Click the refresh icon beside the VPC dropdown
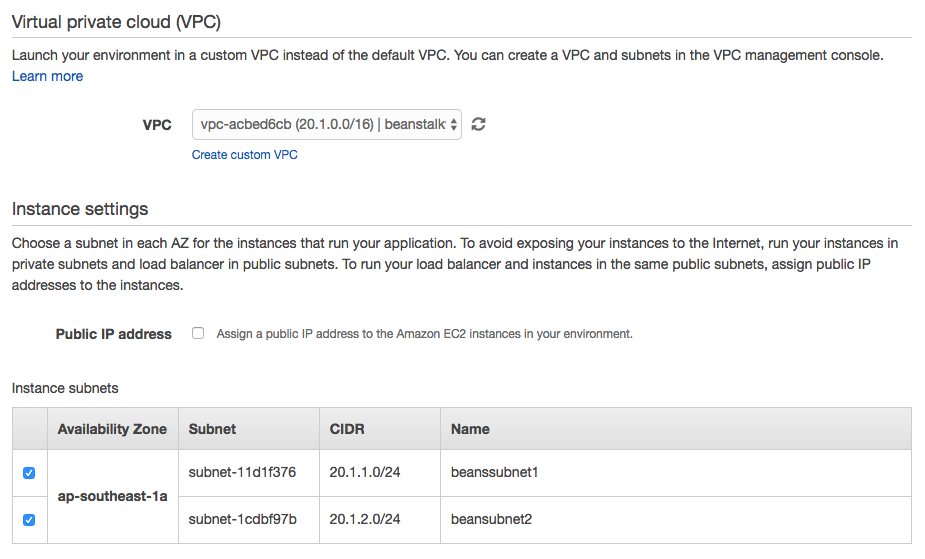 click(479, 125)
